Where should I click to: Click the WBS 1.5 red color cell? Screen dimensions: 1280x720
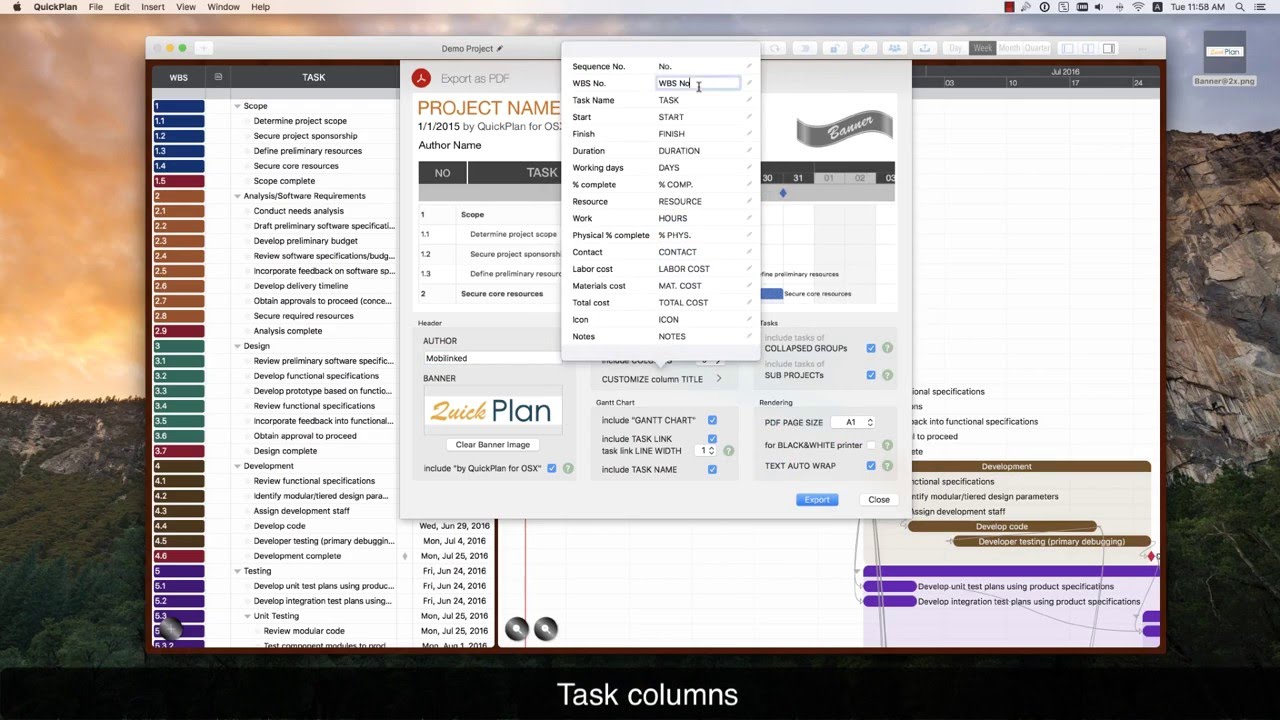[179, 181]
